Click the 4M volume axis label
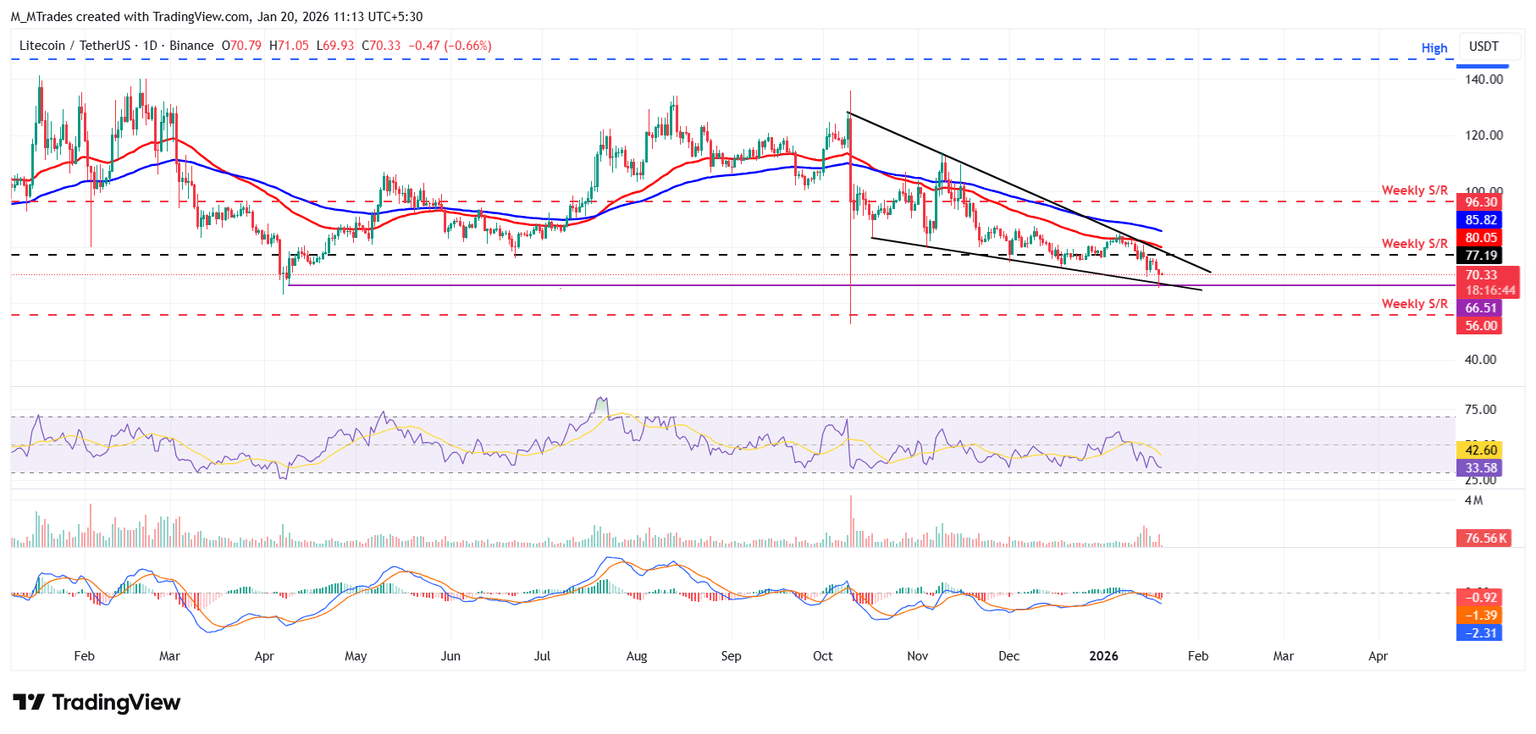This screenshot has height=734, width=1536. [x=1473, y=500]
